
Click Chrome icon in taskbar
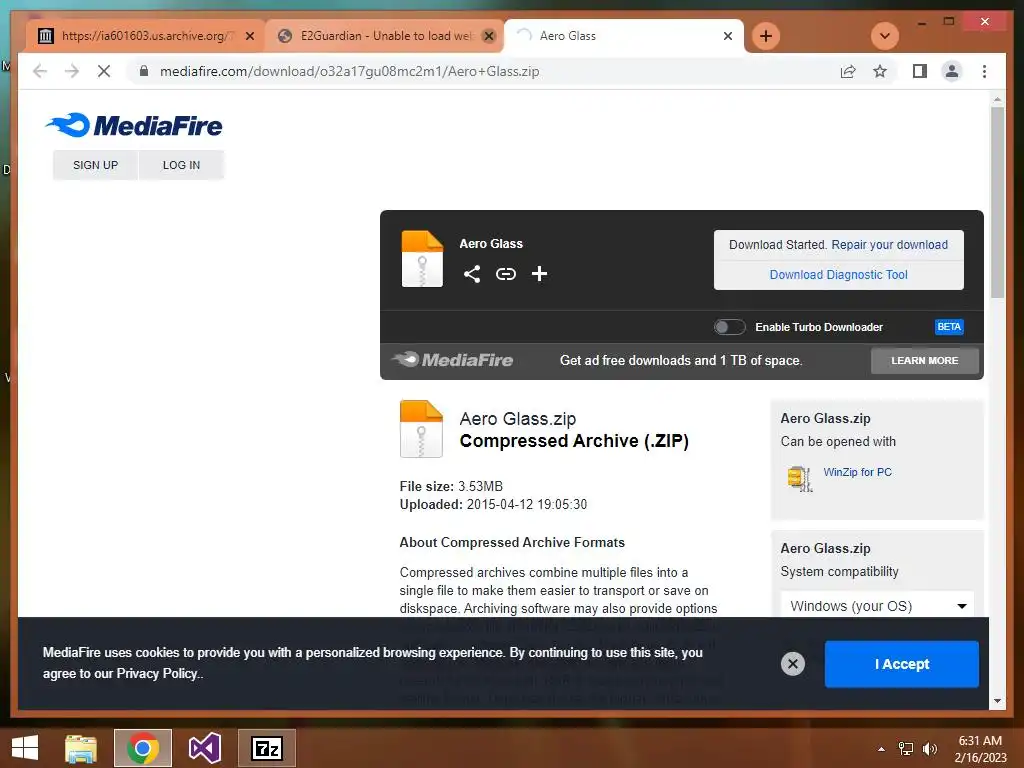(142, 748)
